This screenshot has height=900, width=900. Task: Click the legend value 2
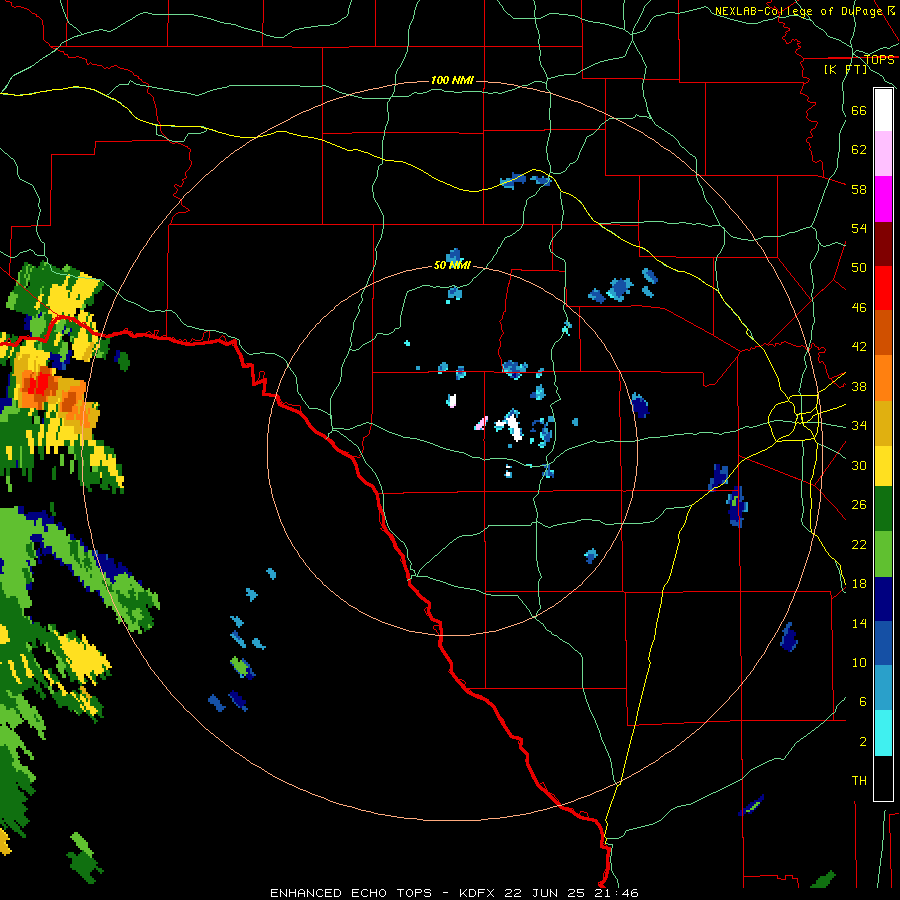(x=863, y=742)
